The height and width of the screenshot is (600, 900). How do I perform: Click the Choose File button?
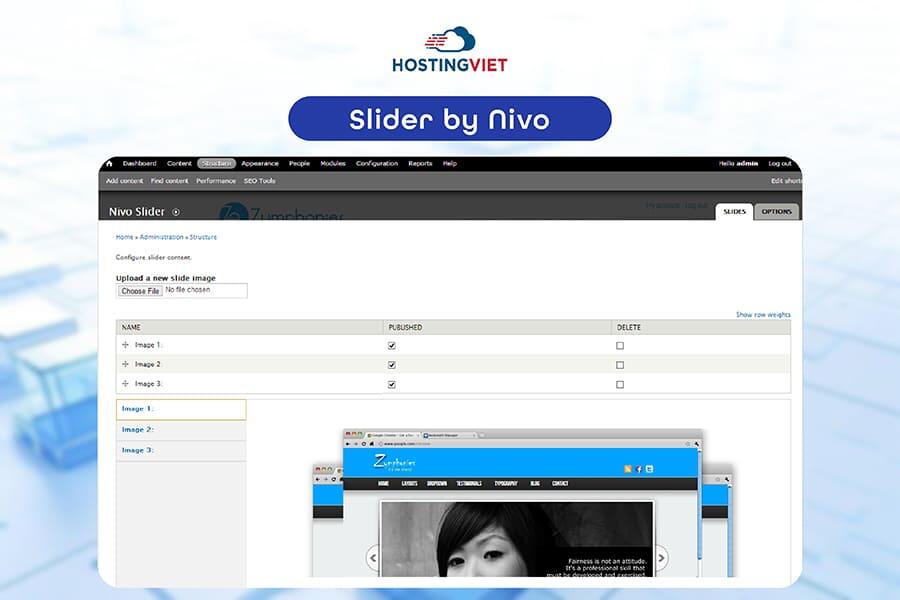(x=139, y=290)
